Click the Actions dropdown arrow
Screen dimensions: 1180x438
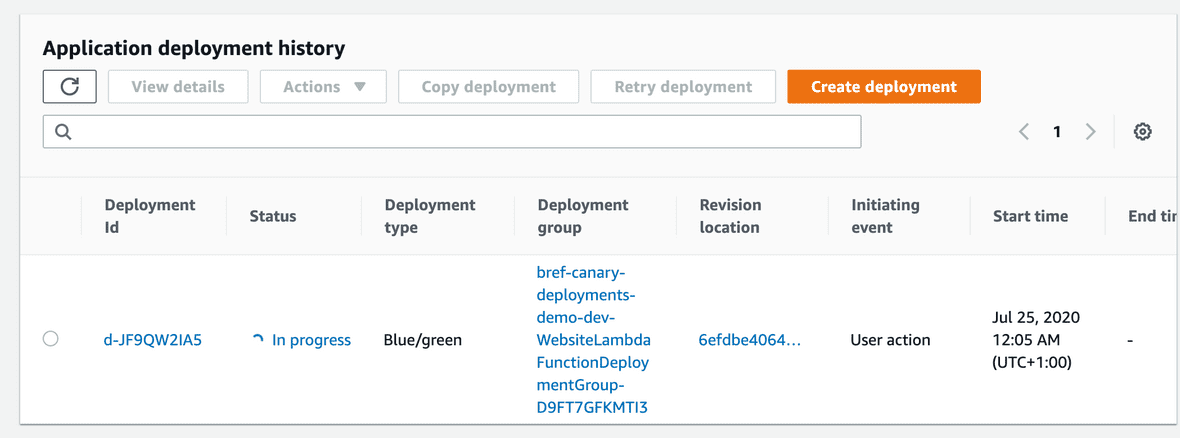(359, 87)
